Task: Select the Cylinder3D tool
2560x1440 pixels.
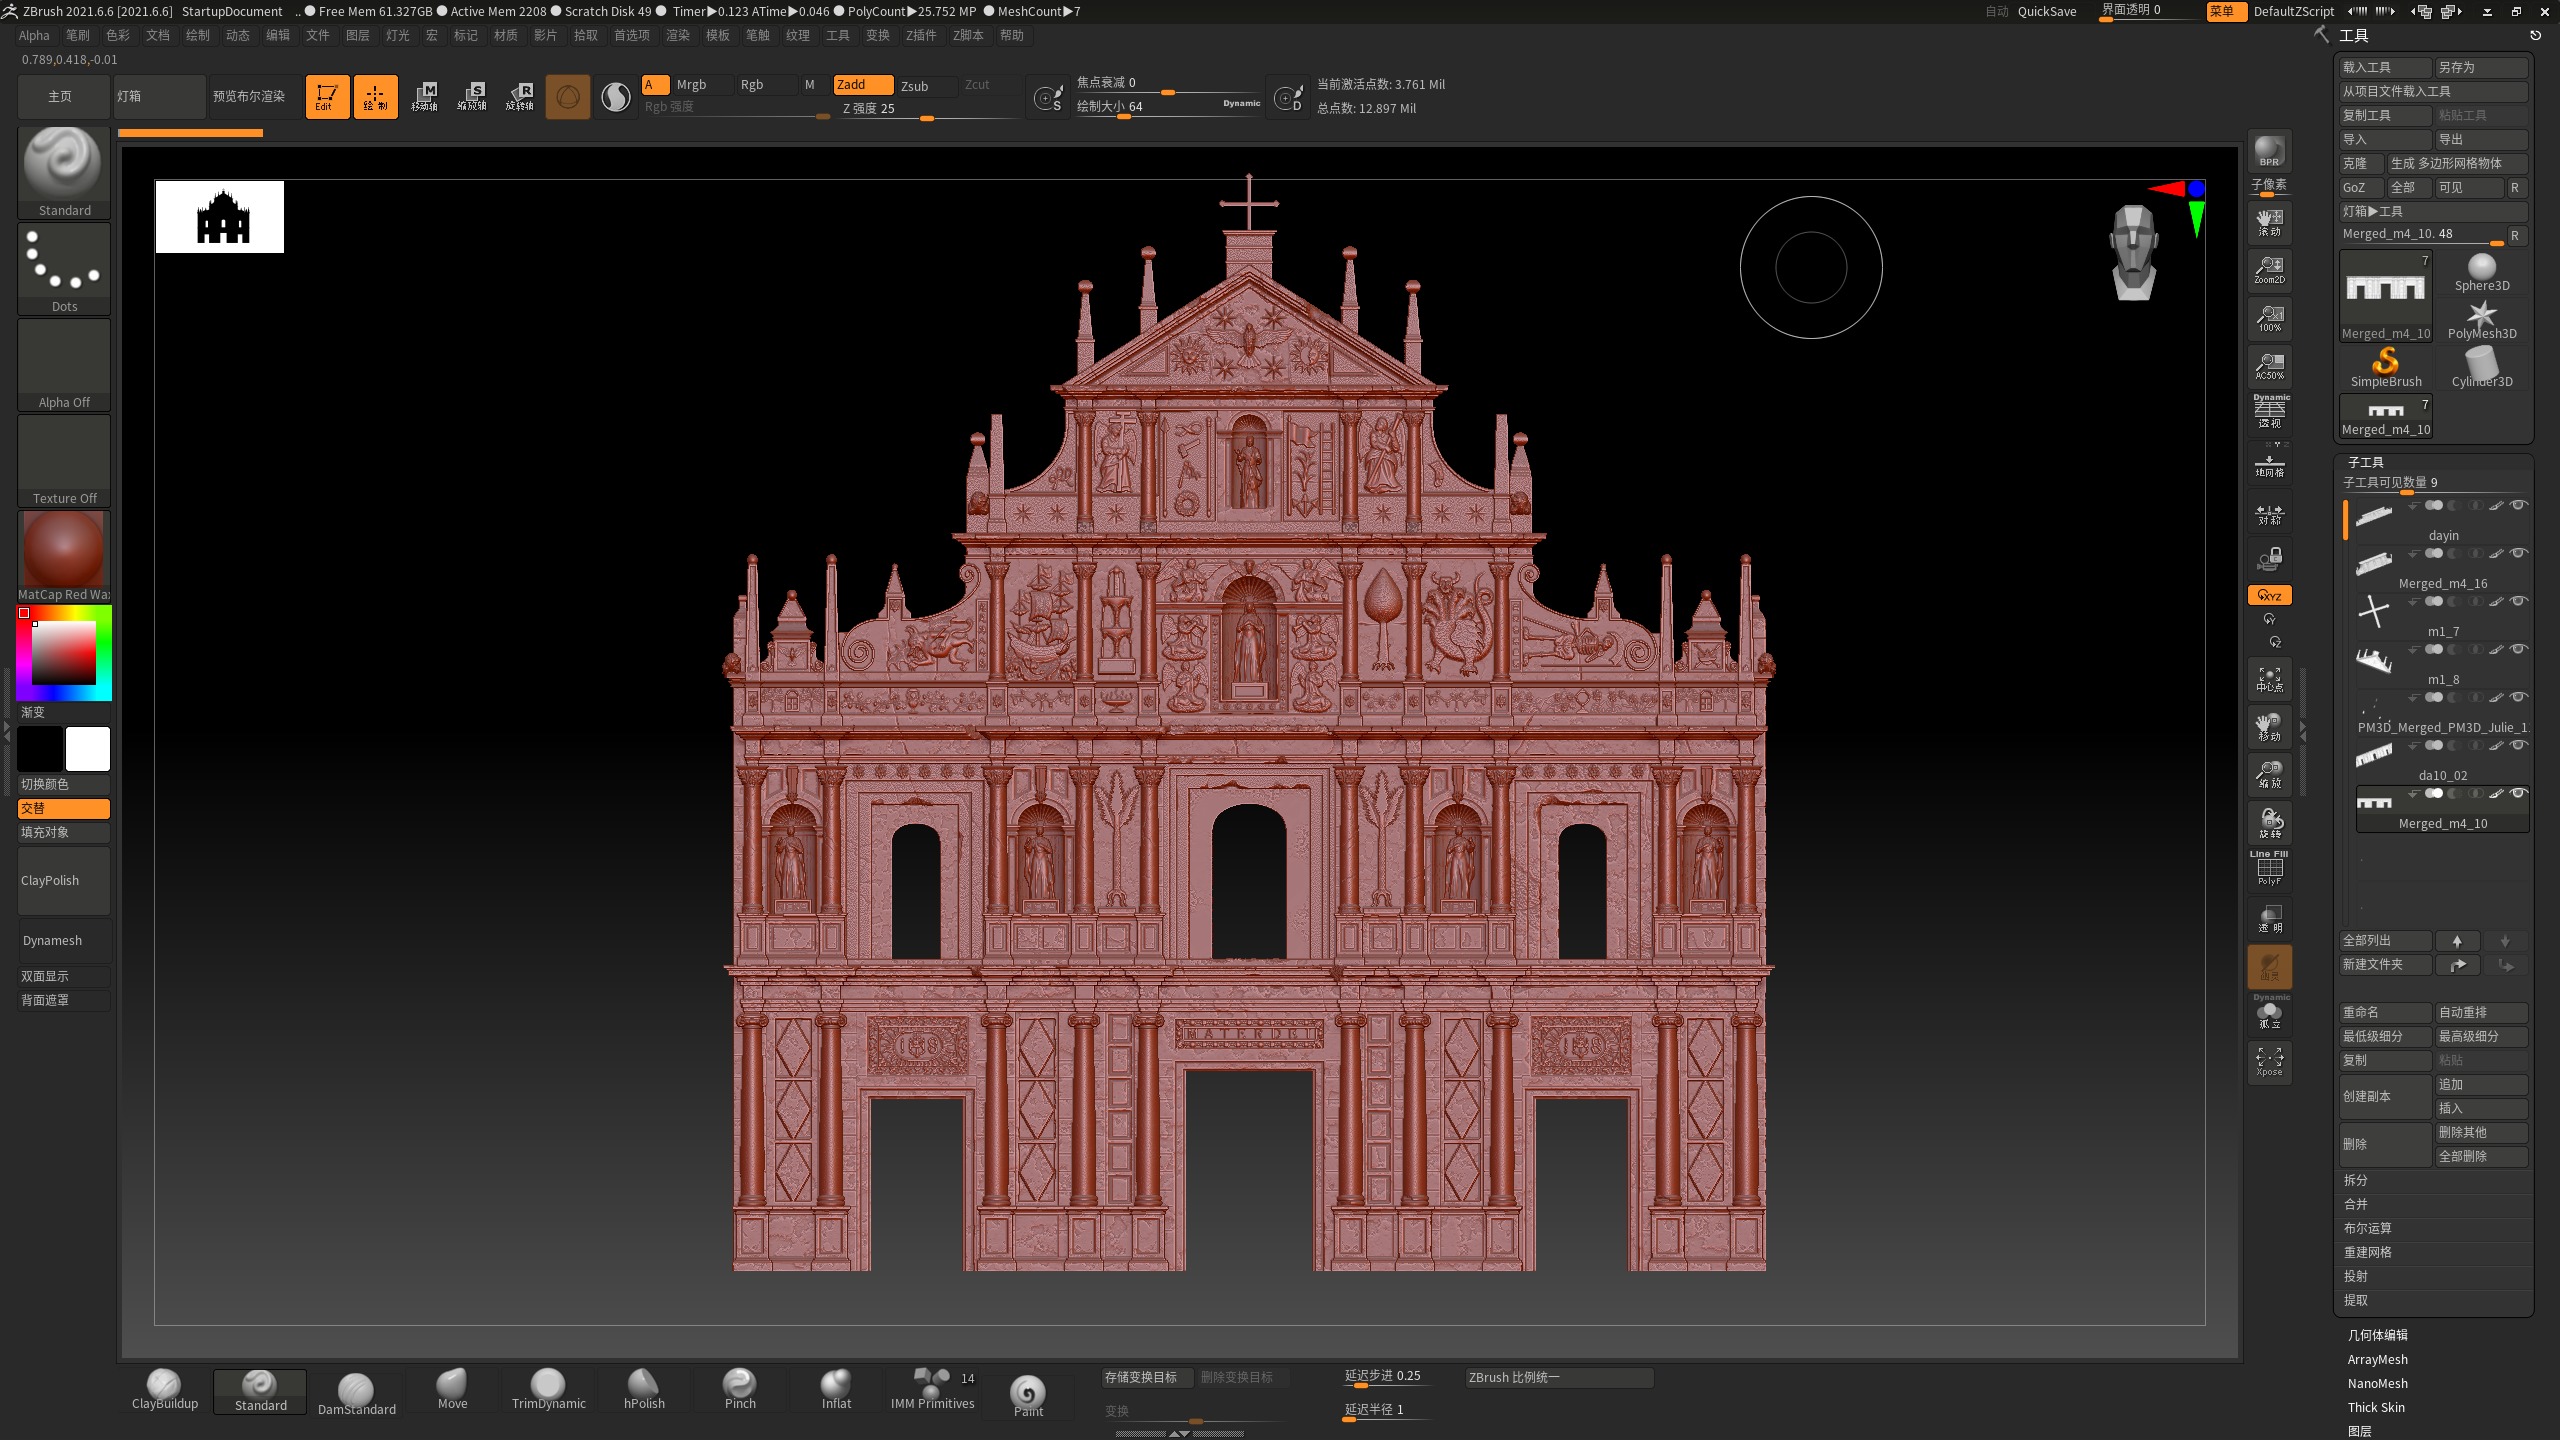Action: point(2482,368)
